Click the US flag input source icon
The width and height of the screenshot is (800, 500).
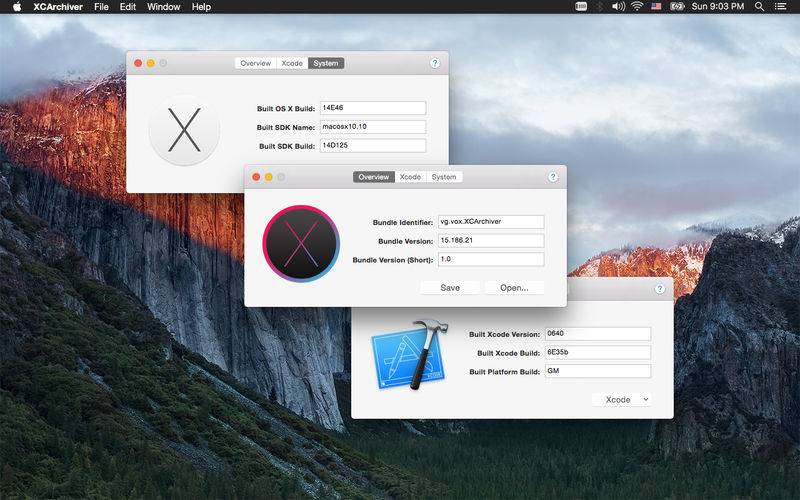656,7
